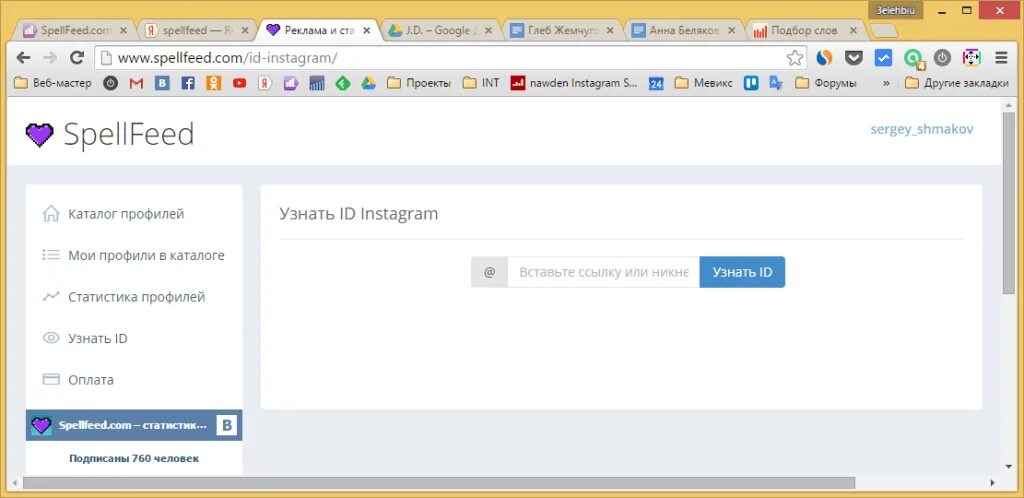Show hidden bookmarks with the » chevron

click(886, 84)
